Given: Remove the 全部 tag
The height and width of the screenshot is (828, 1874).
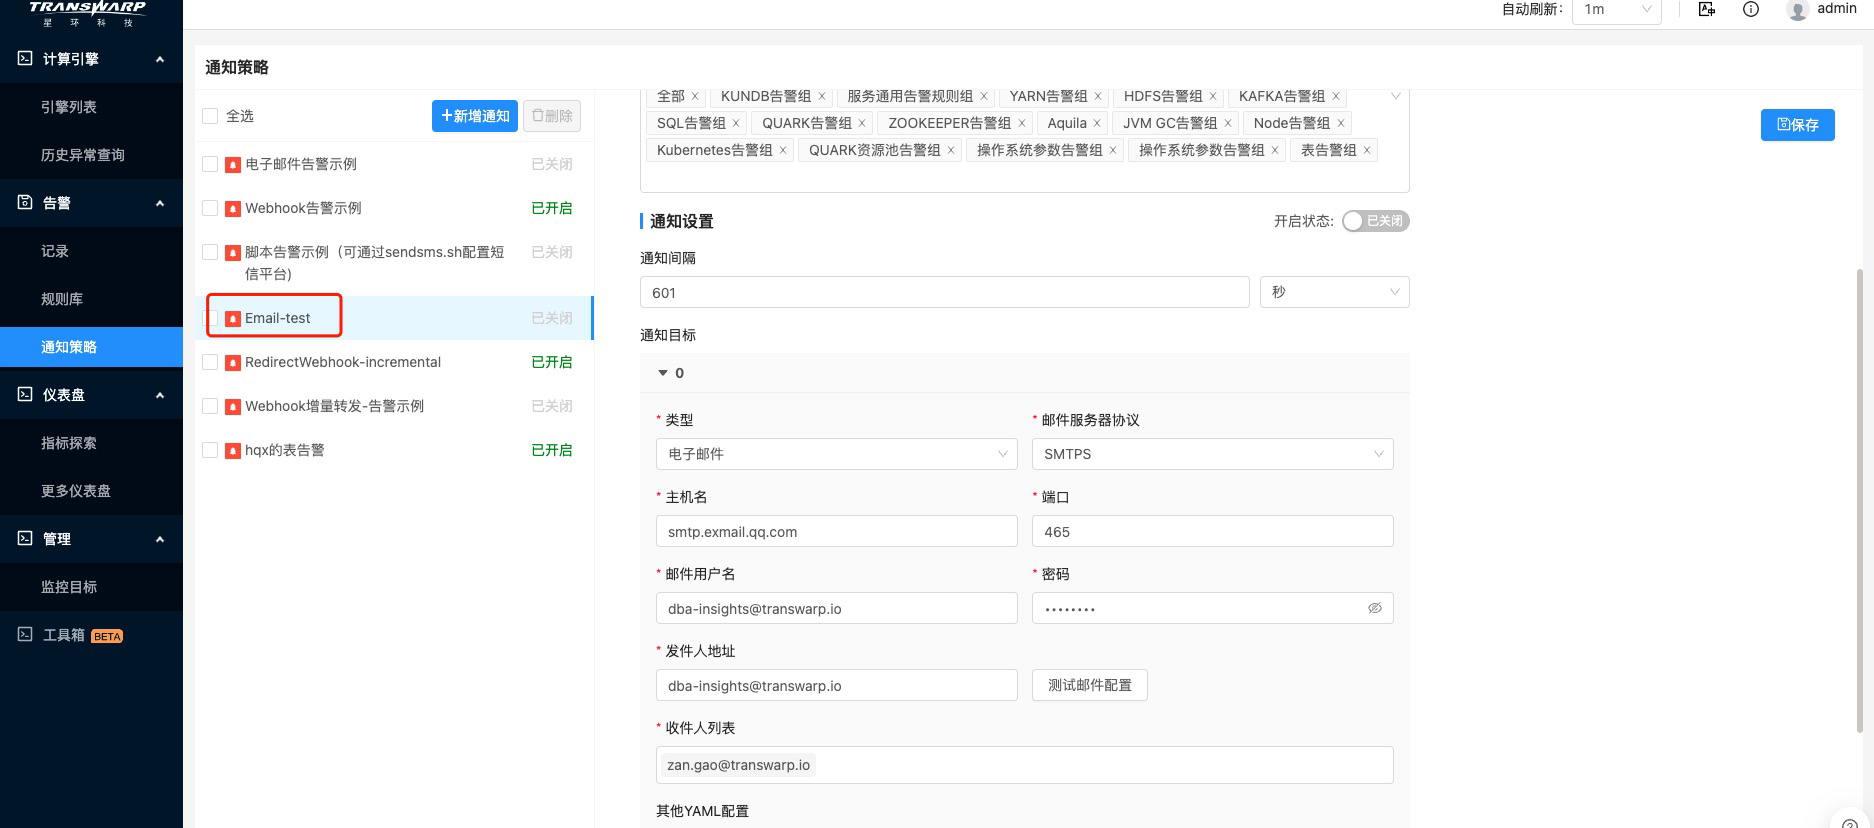Looking at the screenshot, I should (x=695, y=96).
